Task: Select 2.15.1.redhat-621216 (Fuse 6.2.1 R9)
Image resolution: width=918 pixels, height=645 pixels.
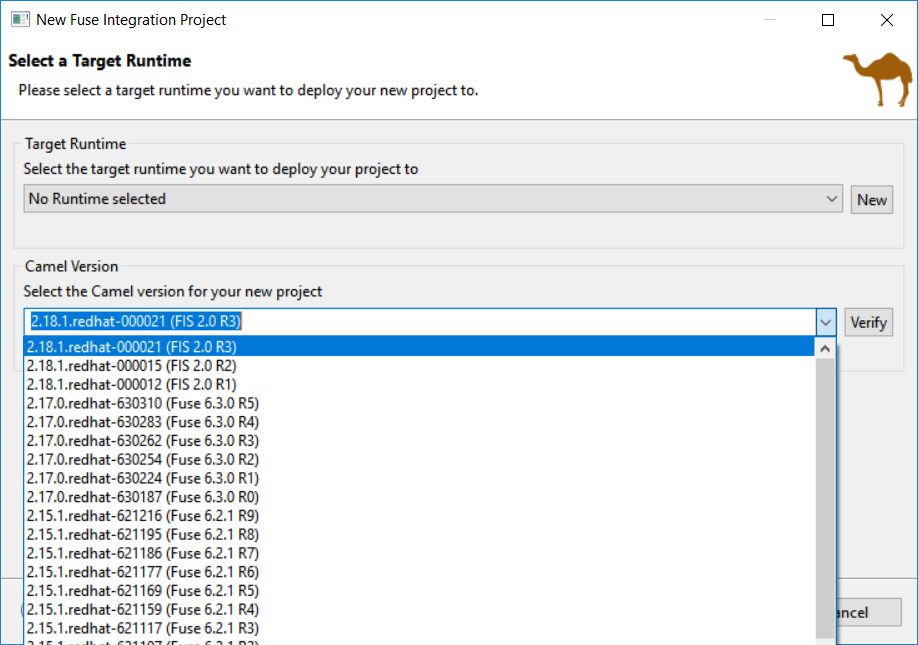Action: point(142,516)
